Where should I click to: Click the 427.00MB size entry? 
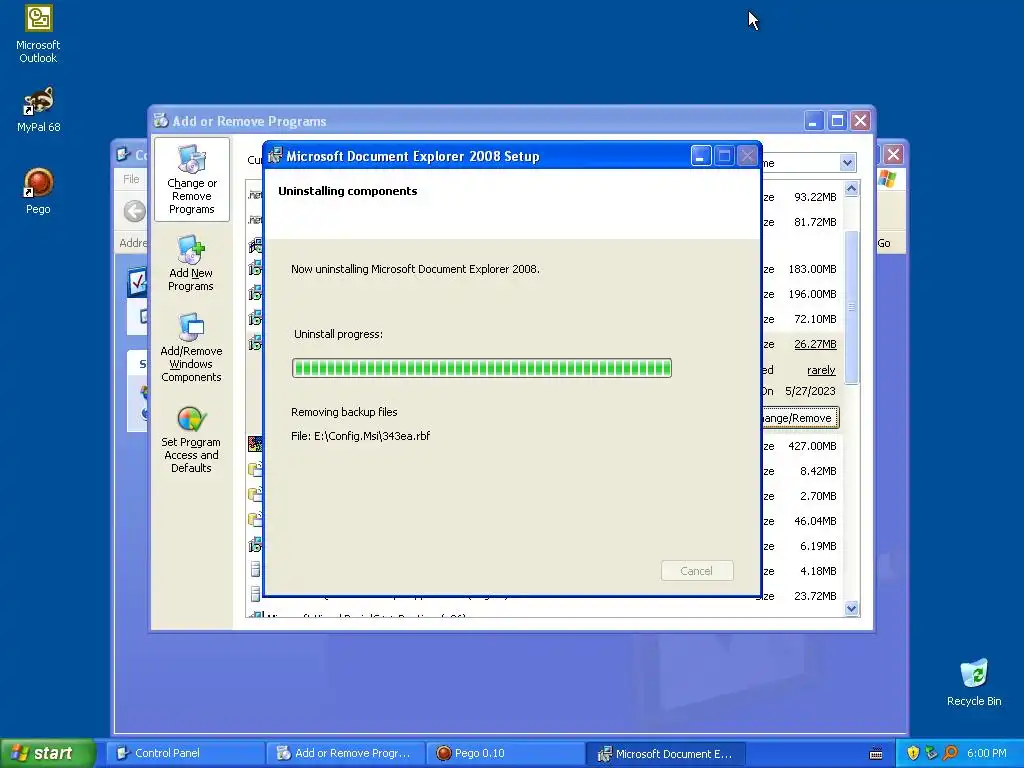coord(812,446)
